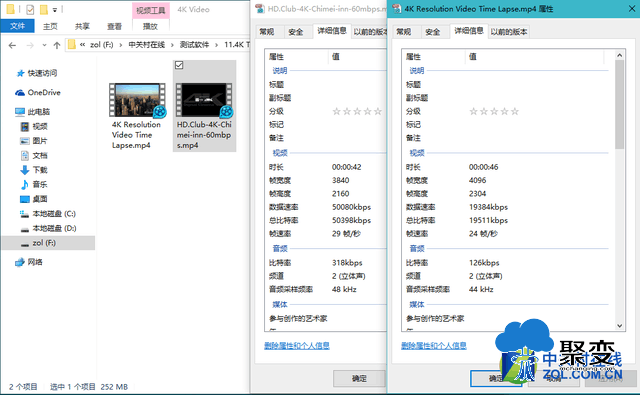Open 文档 folder in sidebar
Viewport: 640px width, 395px height.
click(34, 155)
